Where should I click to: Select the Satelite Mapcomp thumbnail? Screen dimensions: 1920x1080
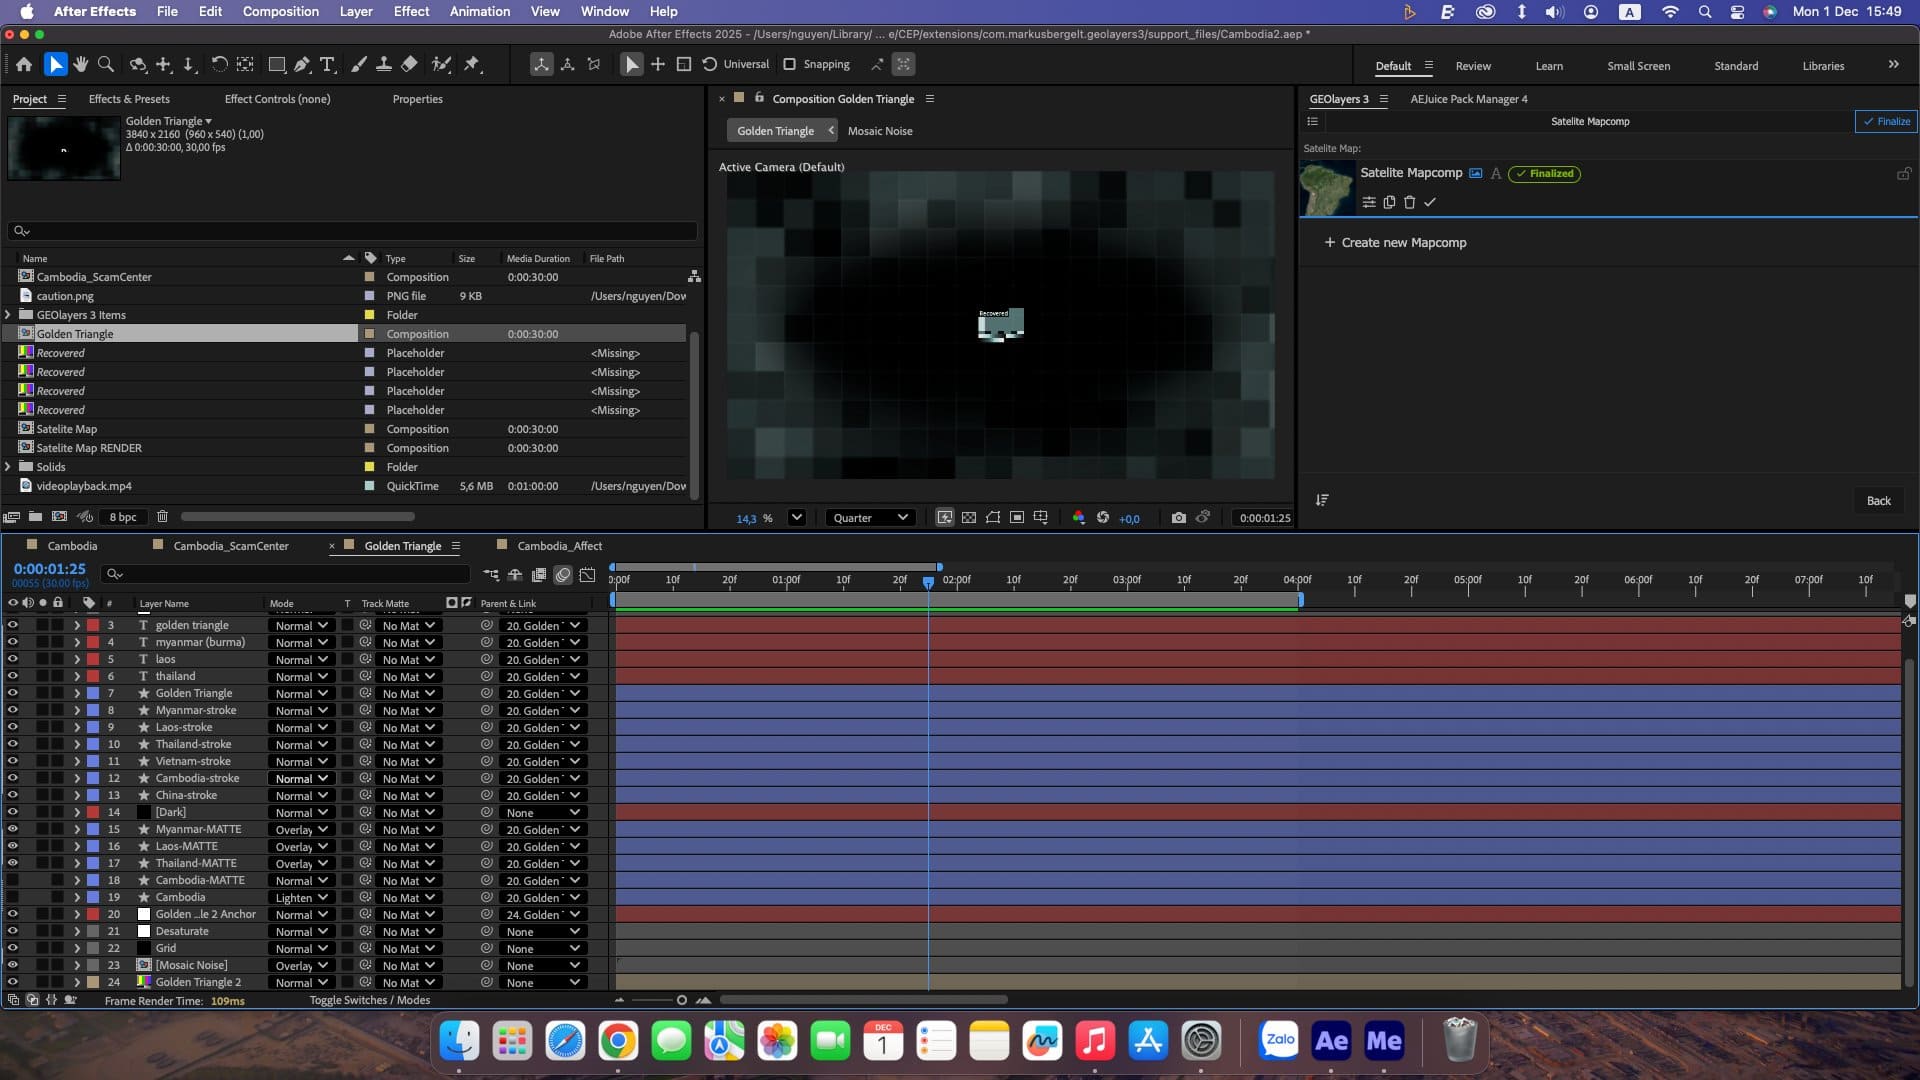point(1326,188)
